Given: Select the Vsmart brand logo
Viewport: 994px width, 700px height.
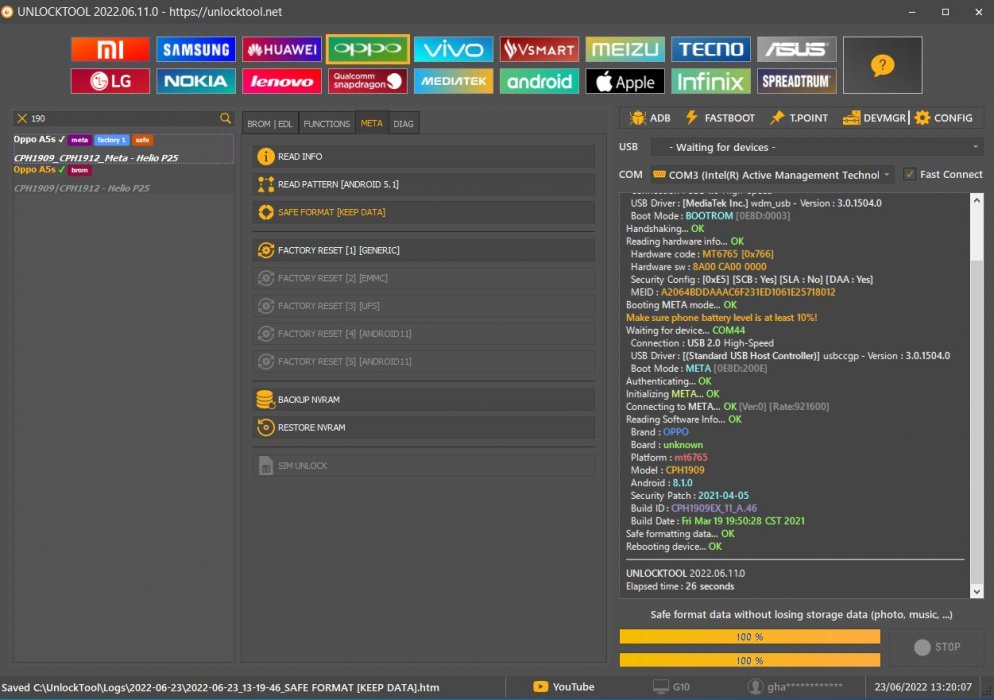Looking at the screenshot, I should pos(539,49).
